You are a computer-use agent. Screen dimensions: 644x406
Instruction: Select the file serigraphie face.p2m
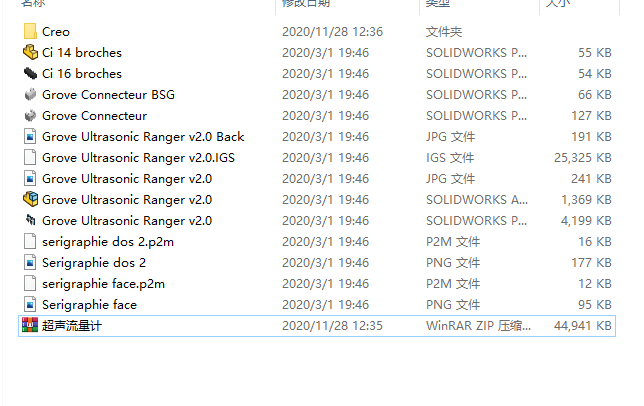pos(104,284)
